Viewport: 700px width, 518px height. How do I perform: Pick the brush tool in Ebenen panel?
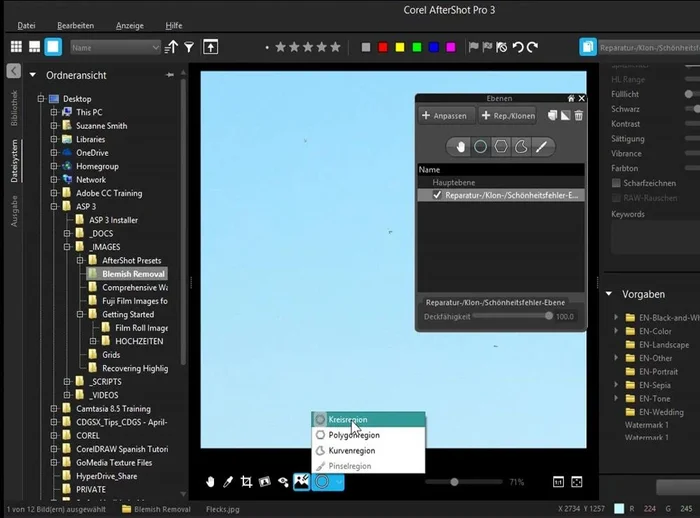(541, 146)
